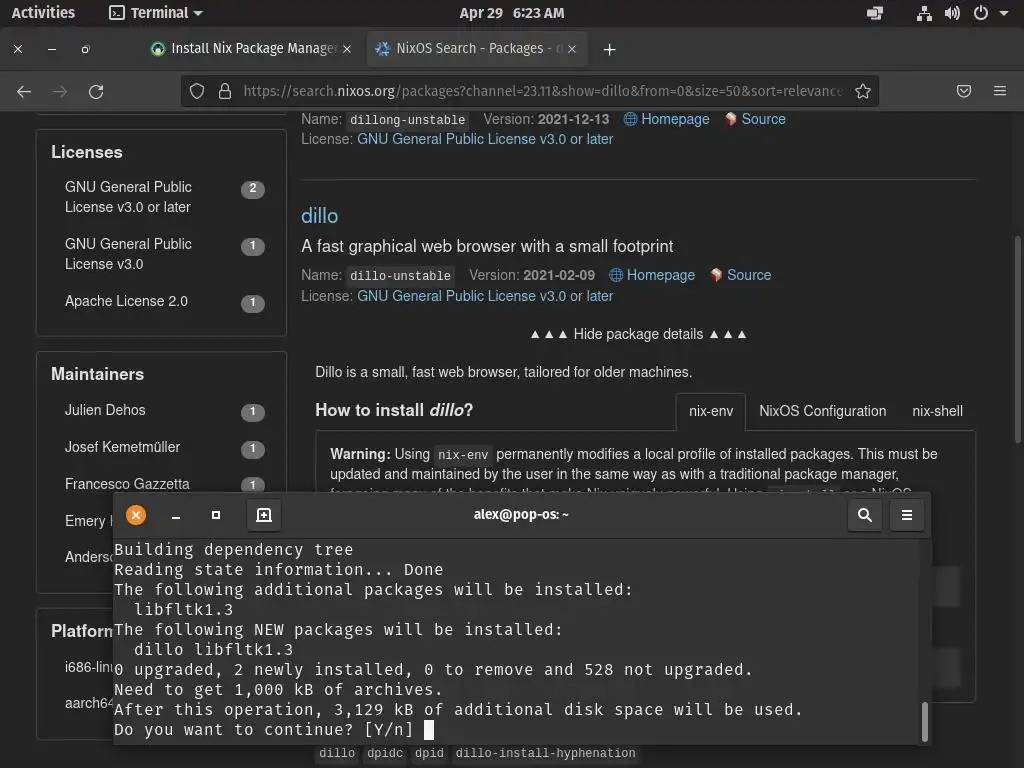This screenshot has height=768, width=1024.
Task: Open the Terminal app menu in top bar
Action: click(x=156, y=13)
